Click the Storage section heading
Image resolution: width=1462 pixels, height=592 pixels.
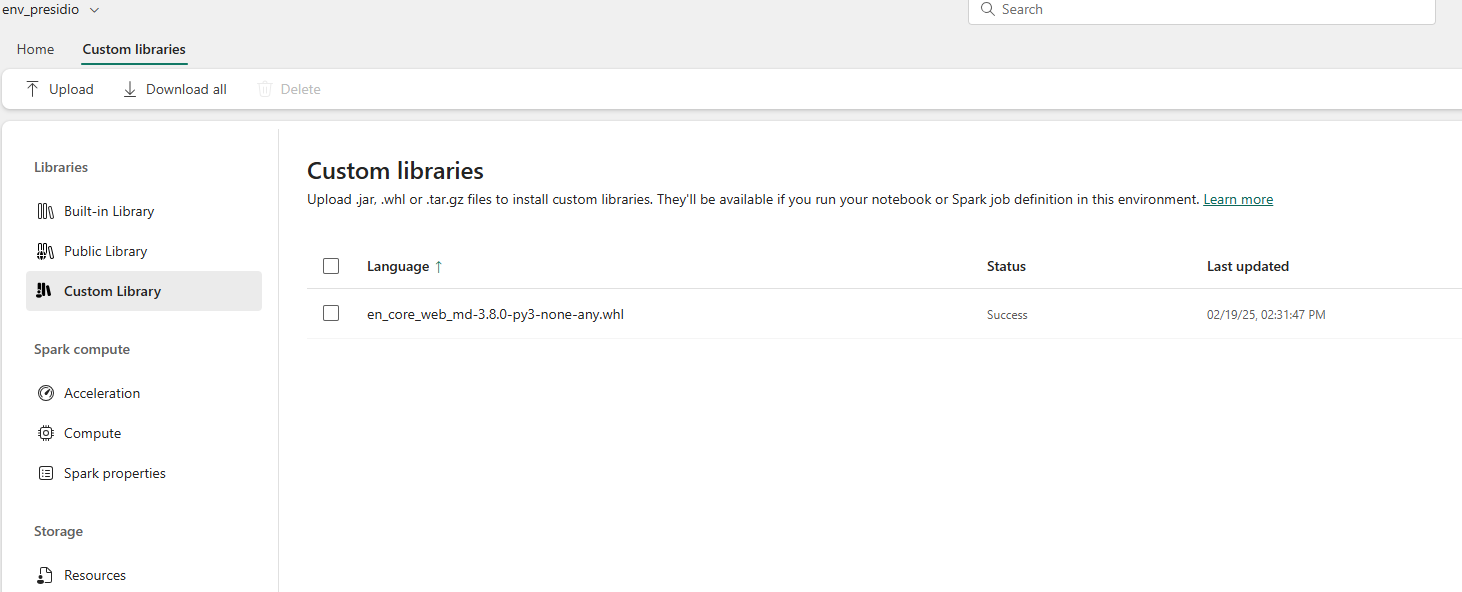click(58, 531)
